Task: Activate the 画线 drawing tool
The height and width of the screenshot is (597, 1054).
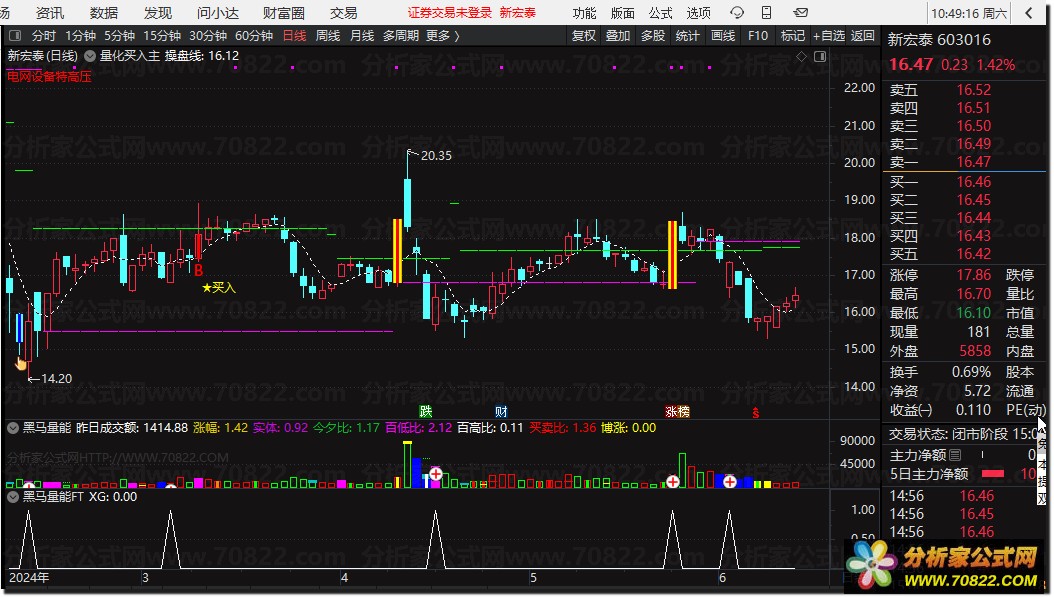Action: 723,36
